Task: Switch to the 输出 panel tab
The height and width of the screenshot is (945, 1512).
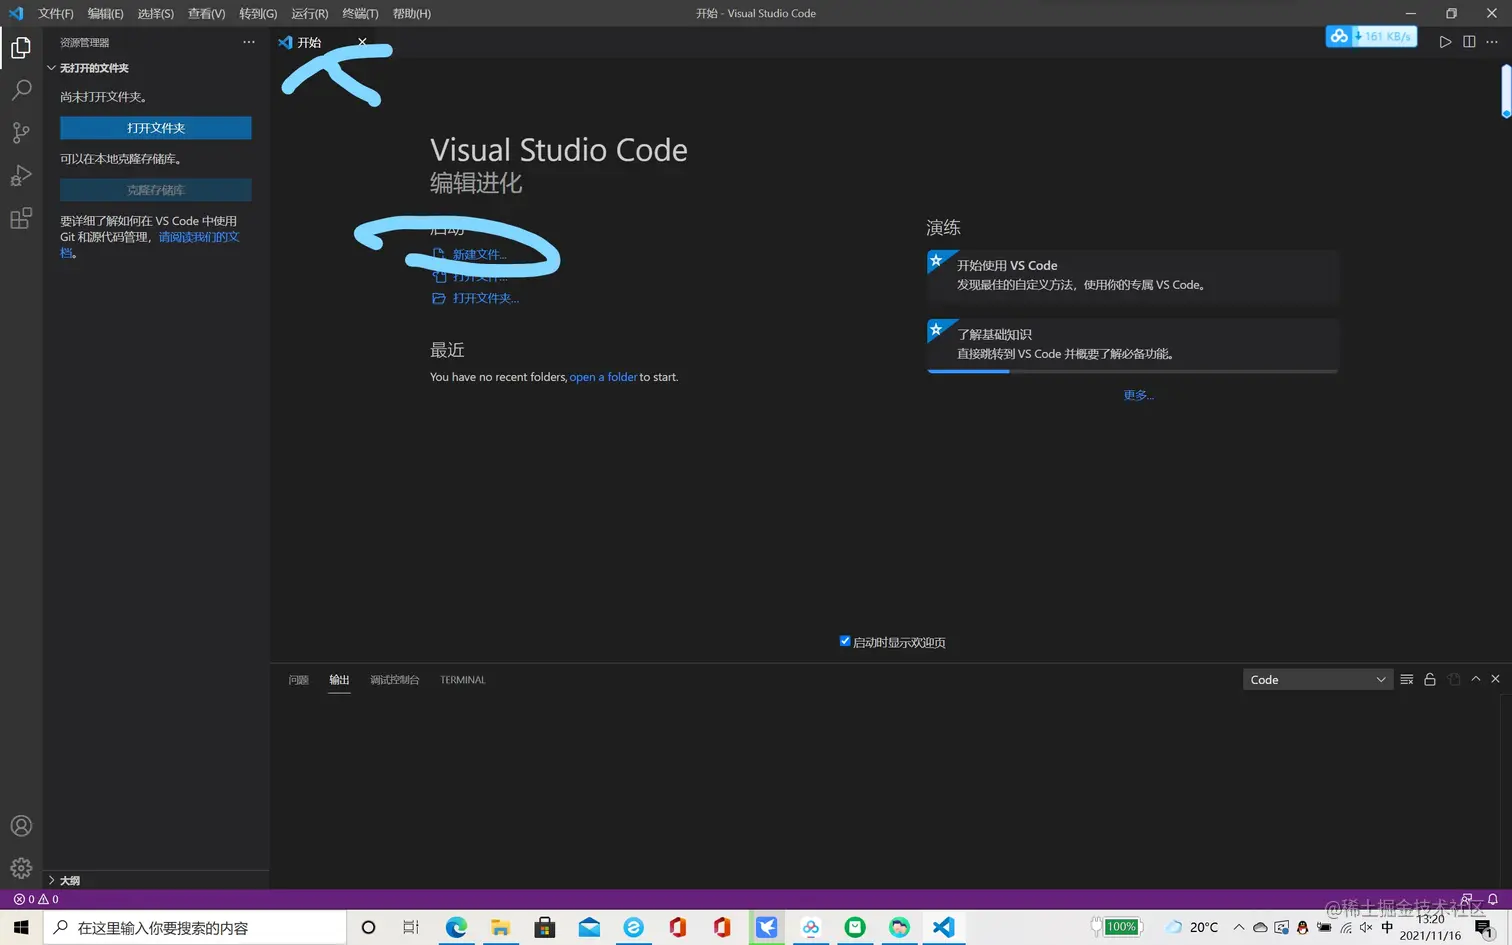Action: point(340,680)
